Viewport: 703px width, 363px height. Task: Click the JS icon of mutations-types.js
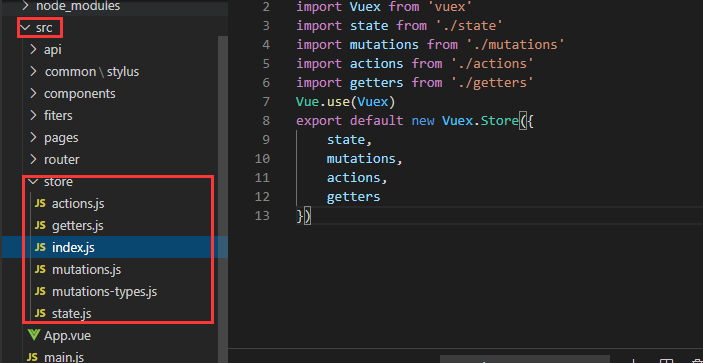40,292
